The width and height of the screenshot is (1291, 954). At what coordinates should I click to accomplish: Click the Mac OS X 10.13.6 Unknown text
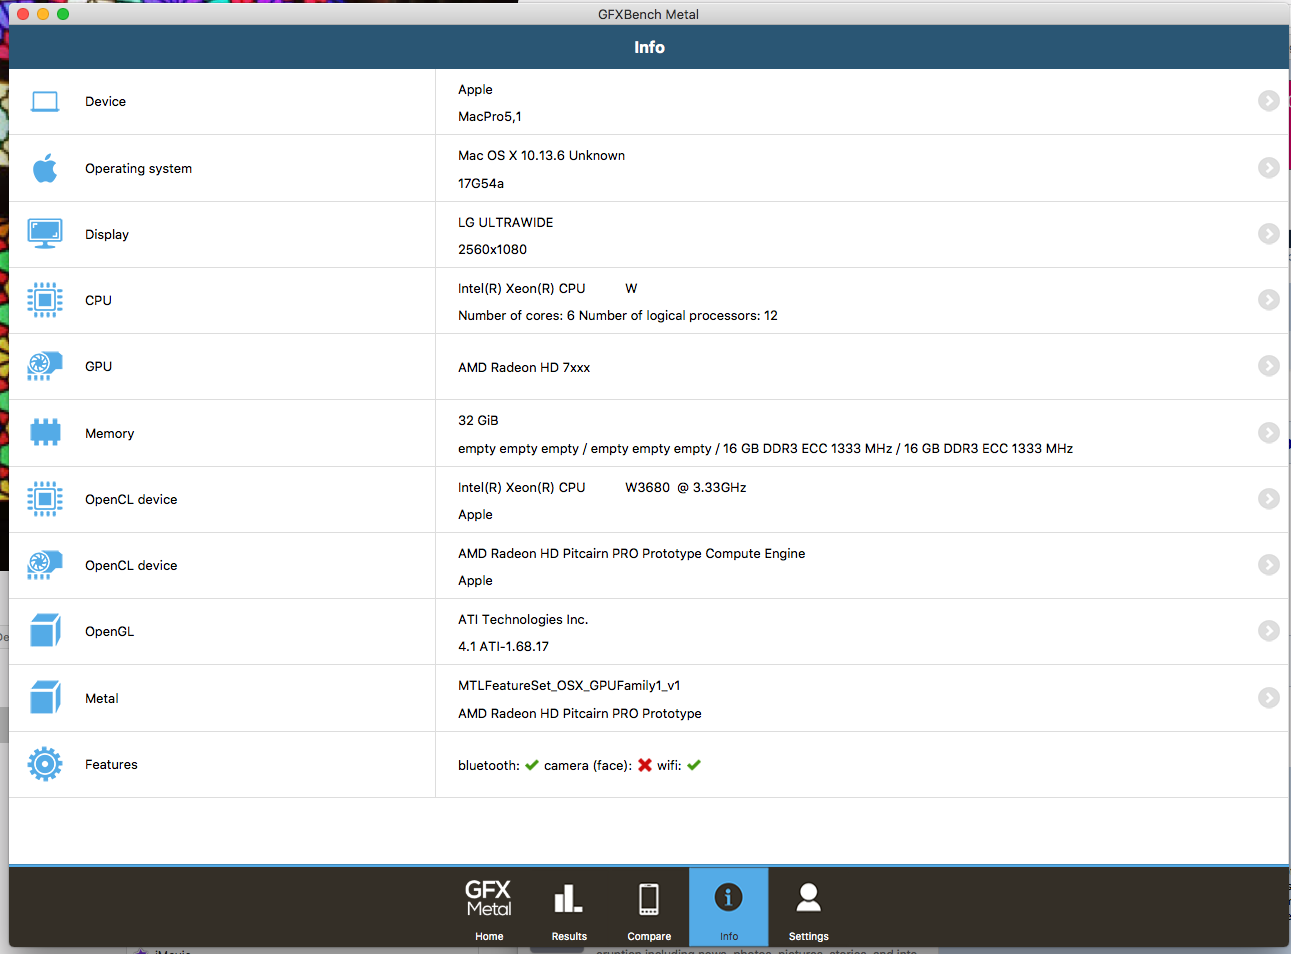[x=541, y=155]
